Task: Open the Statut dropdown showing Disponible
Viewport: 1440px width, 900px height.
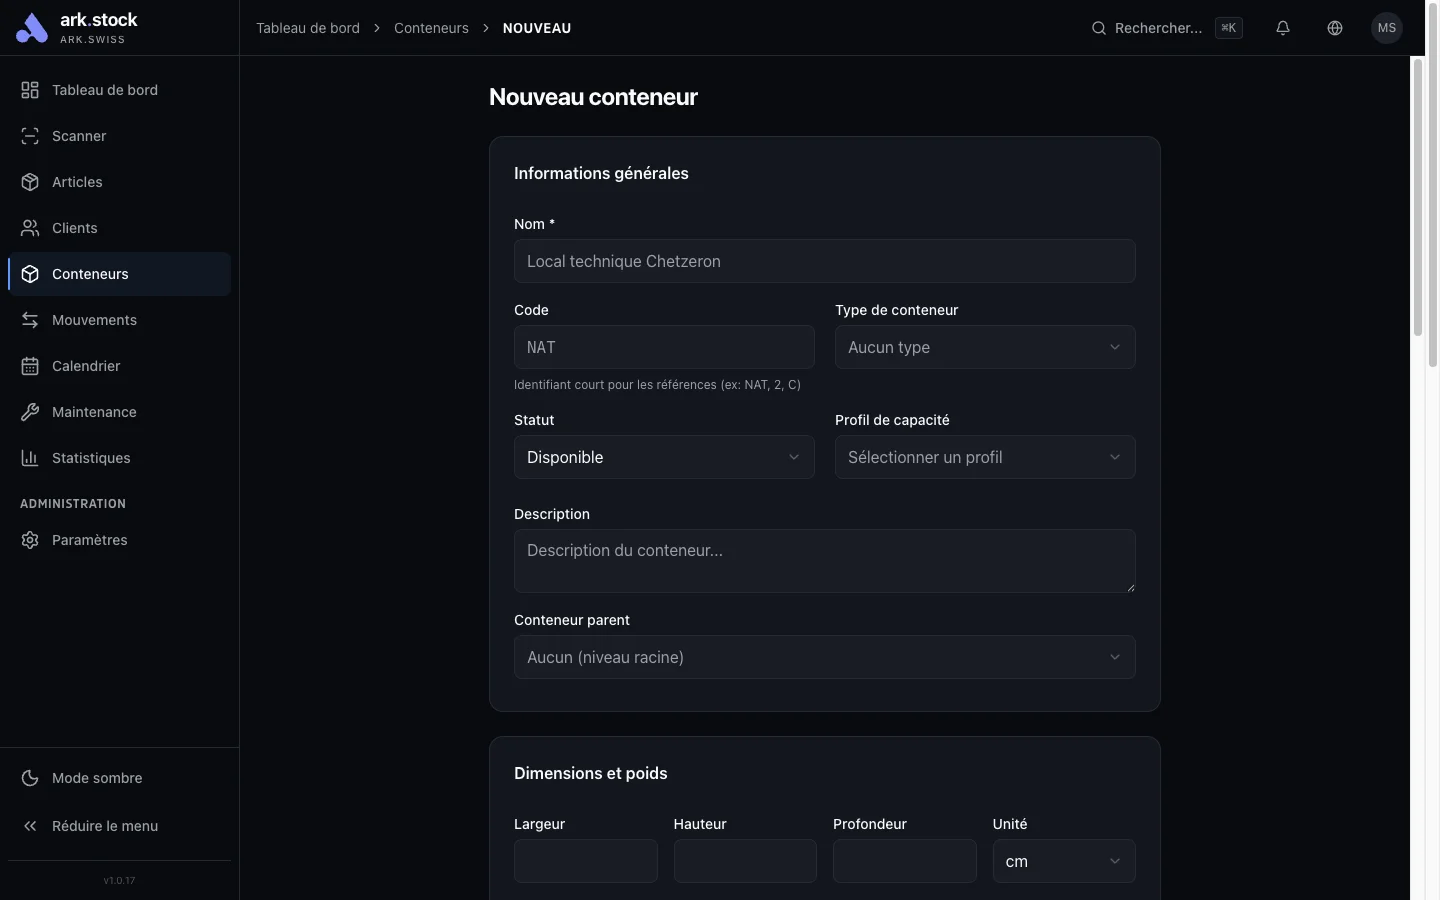Action: pos(664,457)
